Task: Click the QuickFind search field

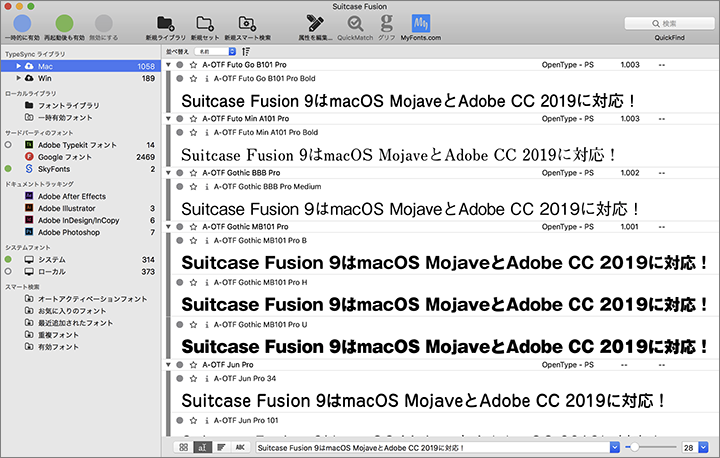Action: pos(669,23)
